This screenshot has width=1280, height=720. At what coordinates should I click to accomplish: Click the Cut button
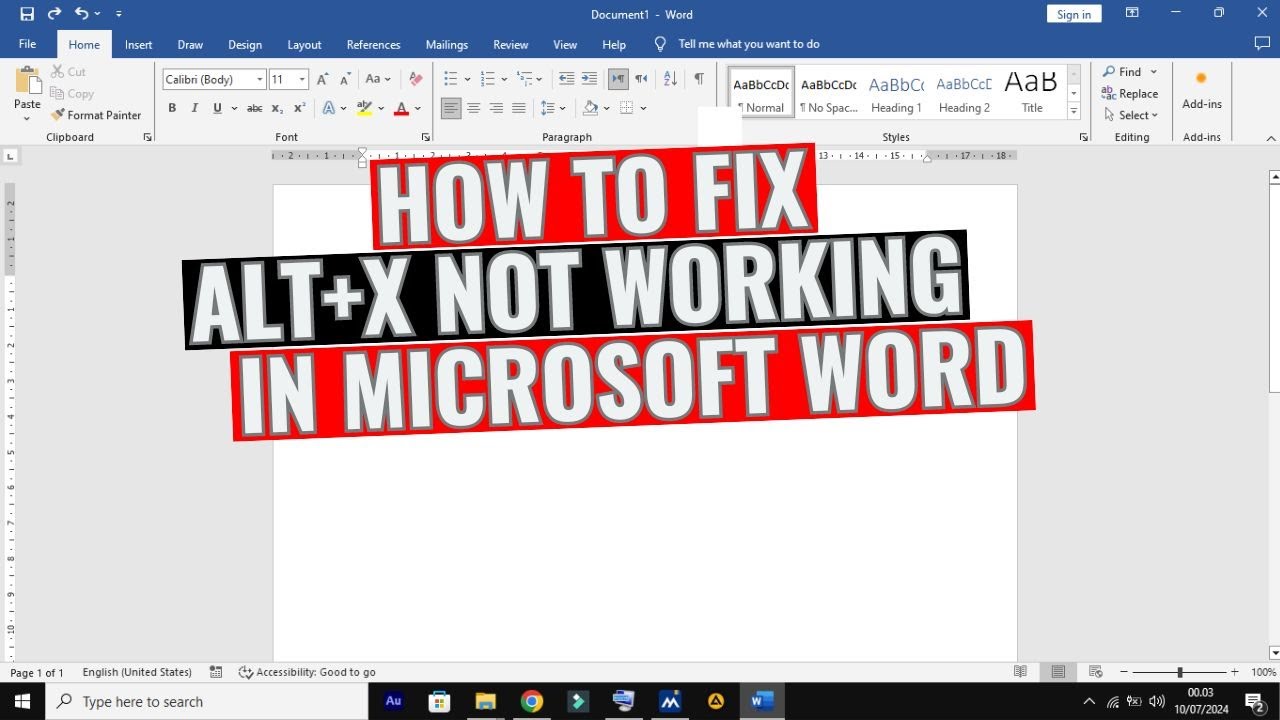(69, 72)
